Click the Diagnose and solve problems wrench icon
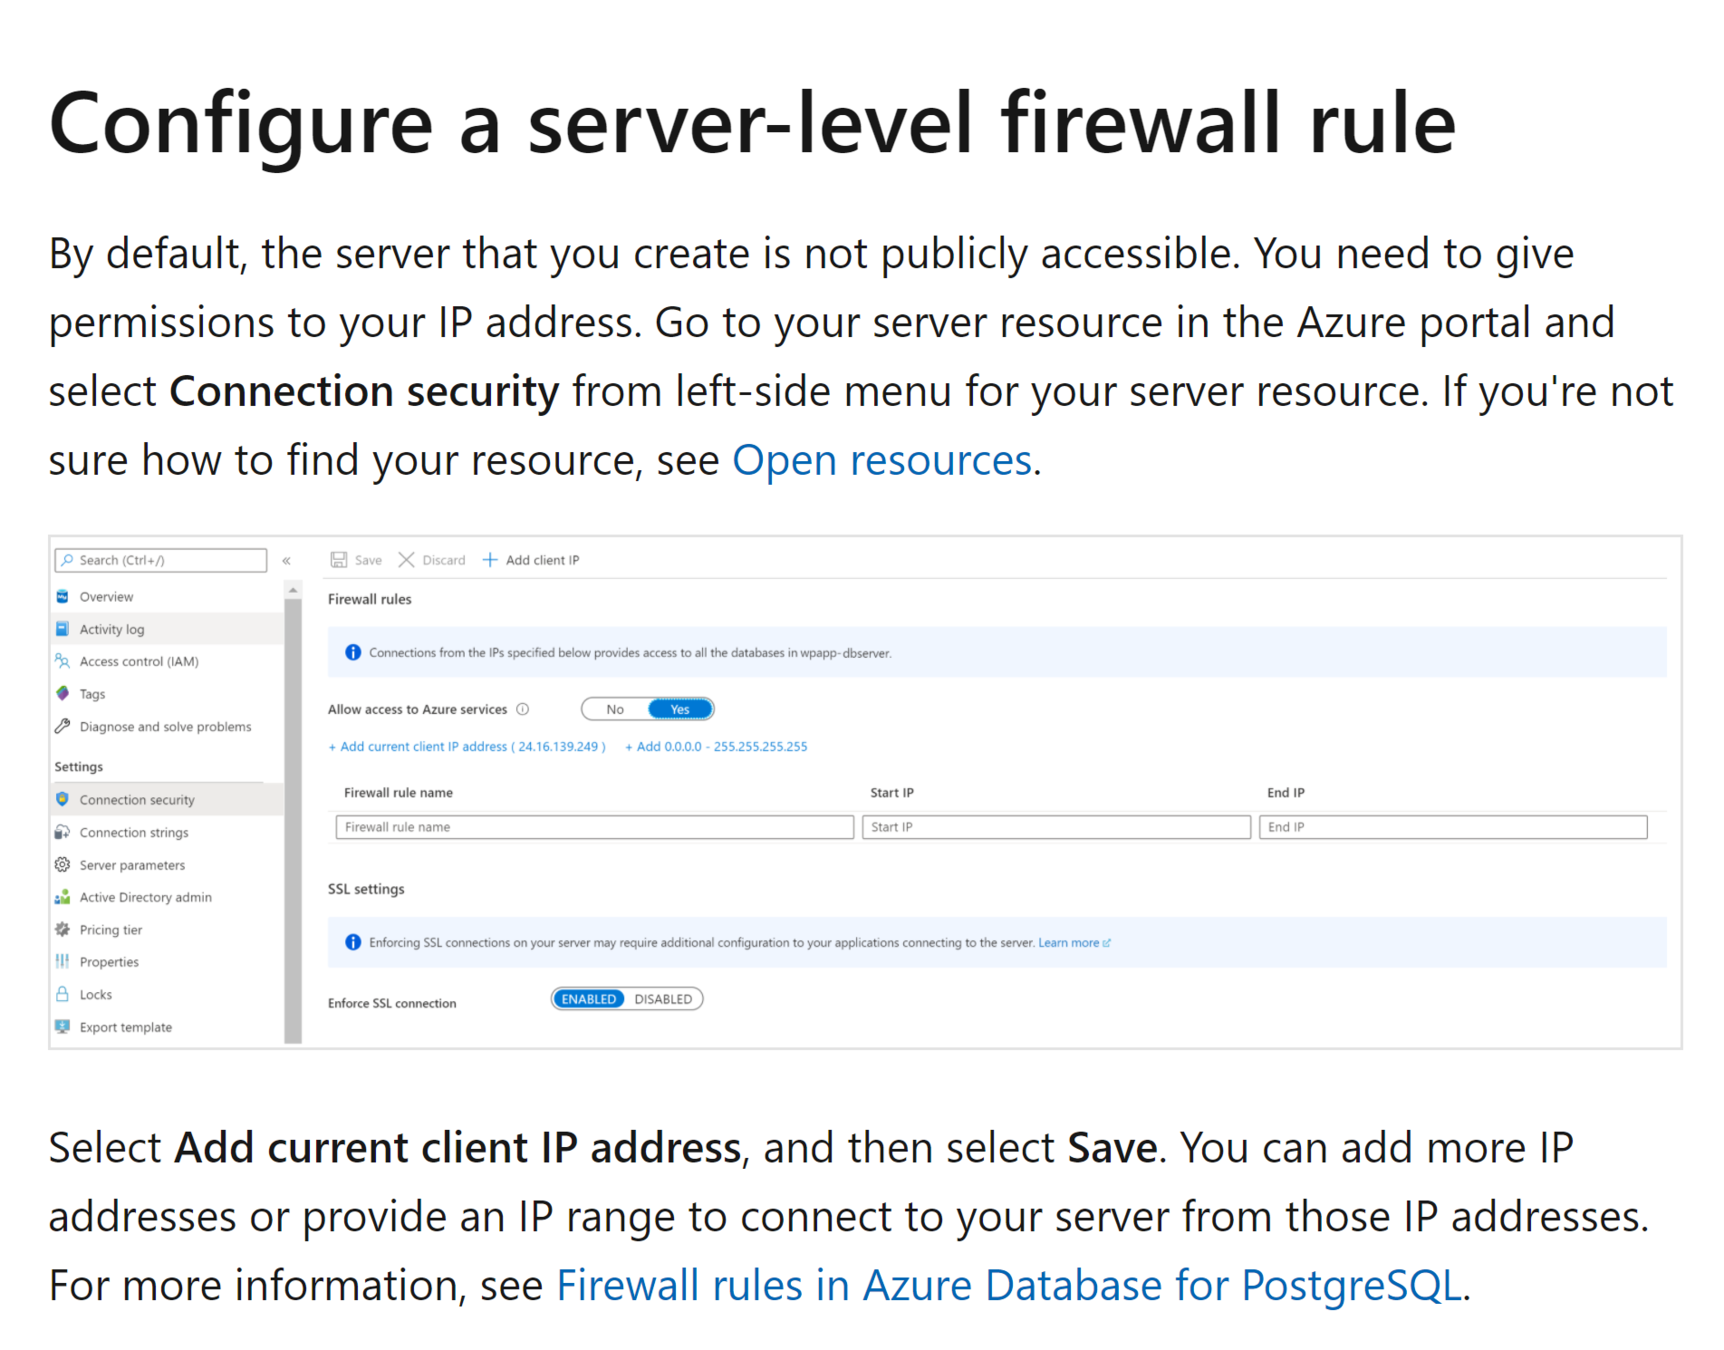1724x1350 pixels. click(63, 726)
